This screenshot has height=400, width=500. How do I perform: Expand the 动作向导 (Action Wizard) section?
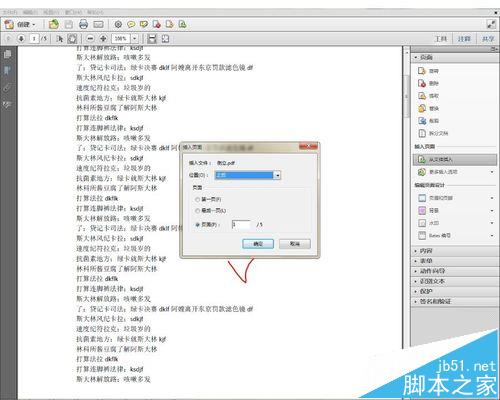tap(454, 271)
